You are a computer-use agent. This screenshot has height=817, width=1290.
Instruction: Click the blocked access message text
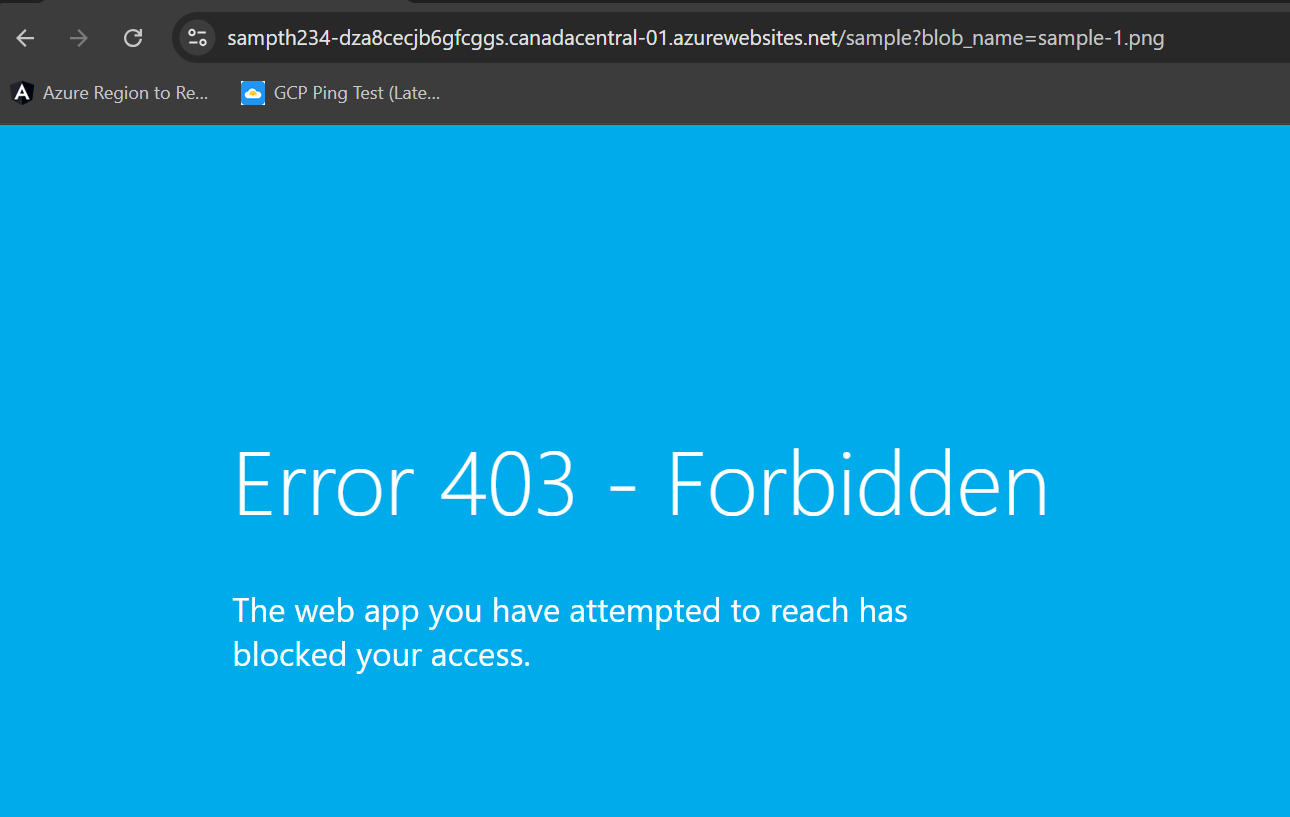[569, 631]
